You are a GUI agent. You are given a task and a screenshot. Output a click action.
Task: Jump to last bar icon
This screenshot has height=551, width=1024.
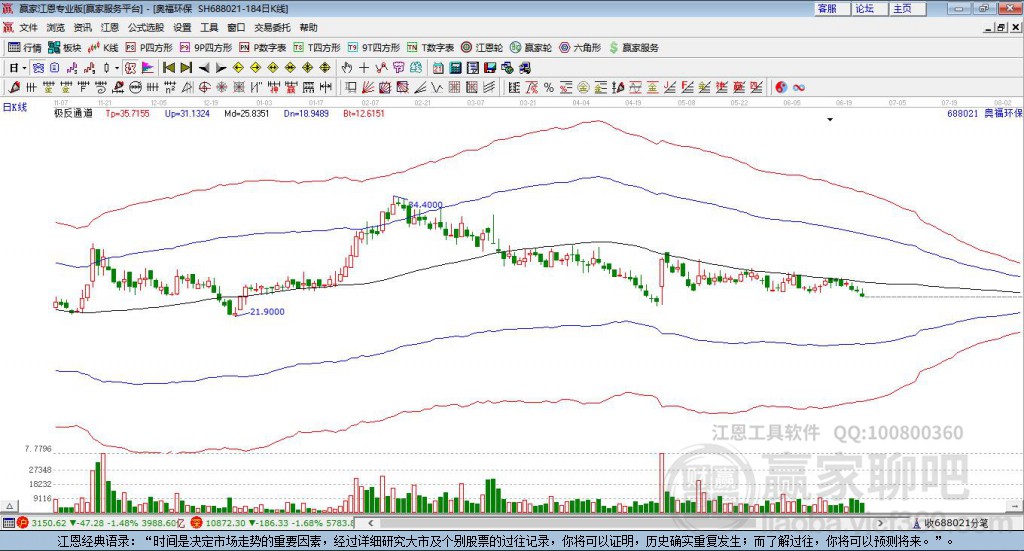tap(186, 68)
